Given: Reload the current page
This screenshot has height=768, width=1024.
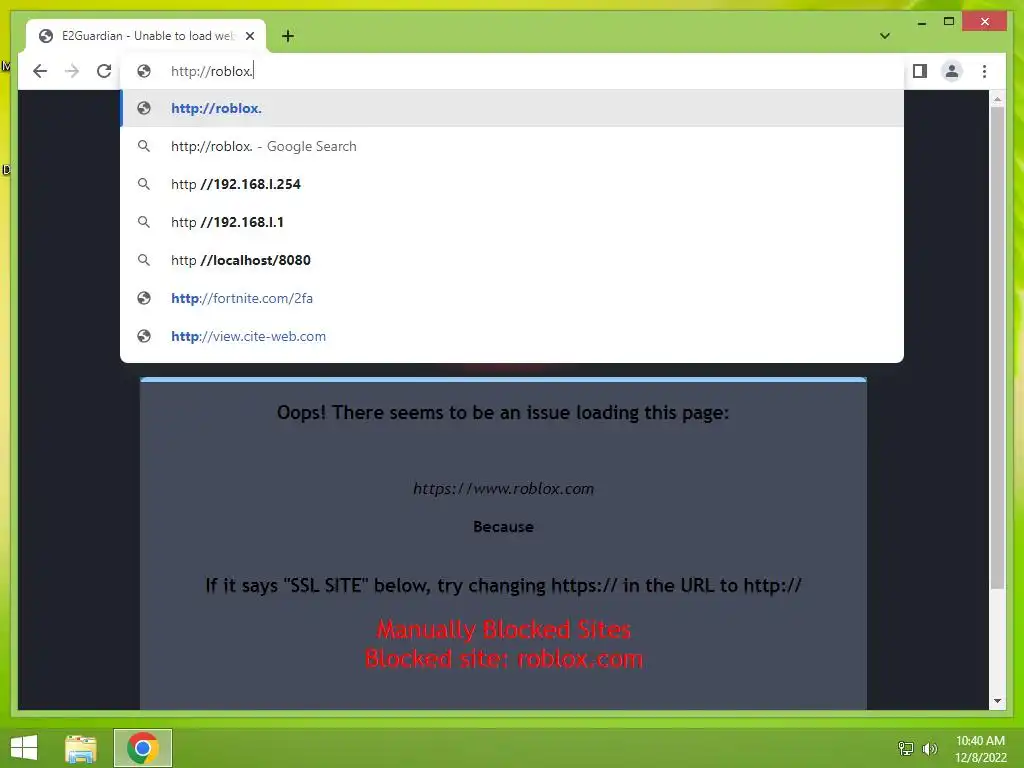Looking at the screenshot, I should pos(104,71).
